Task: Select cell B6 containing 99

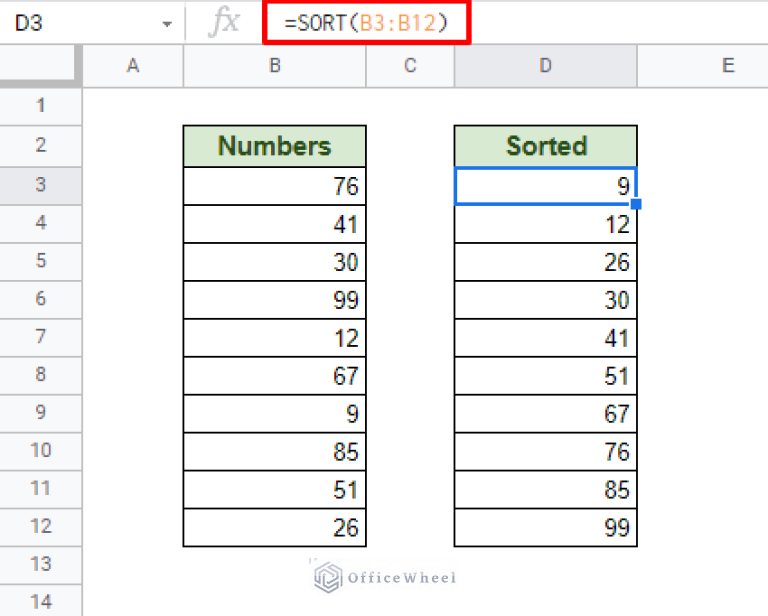Action: (274, 300)
